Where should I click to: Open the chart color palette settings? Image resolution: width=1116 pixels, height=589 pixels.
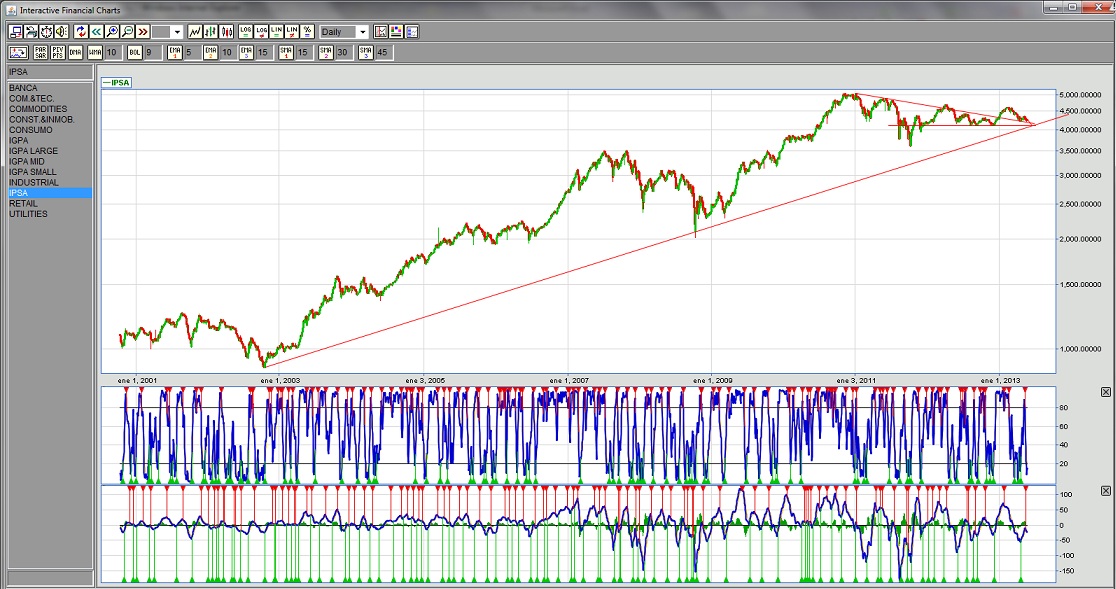tap(396, 32)
